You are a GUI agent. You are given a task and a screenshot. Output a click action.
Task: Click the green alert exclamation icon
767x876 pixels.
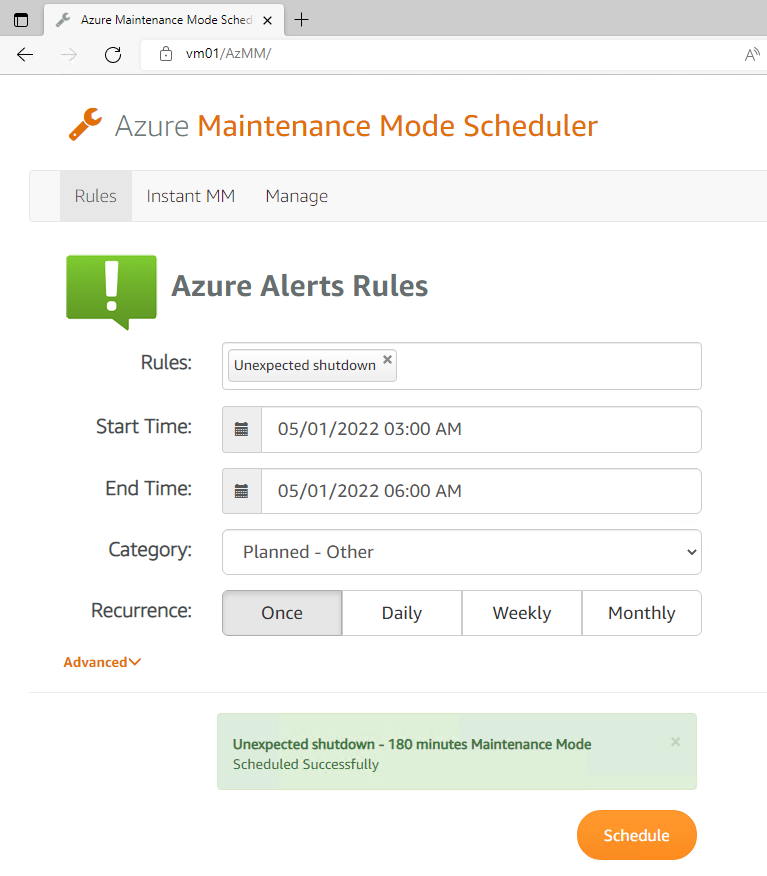112,292
